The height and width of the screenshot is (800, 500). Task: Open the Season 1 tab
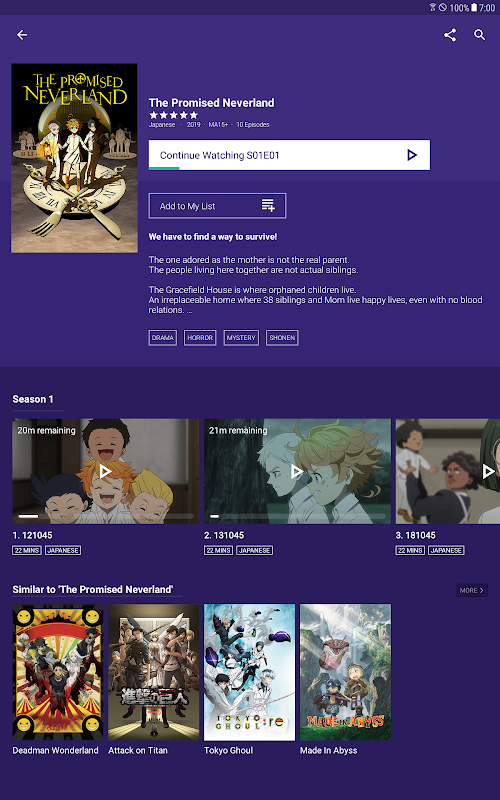tap(33, 399)
